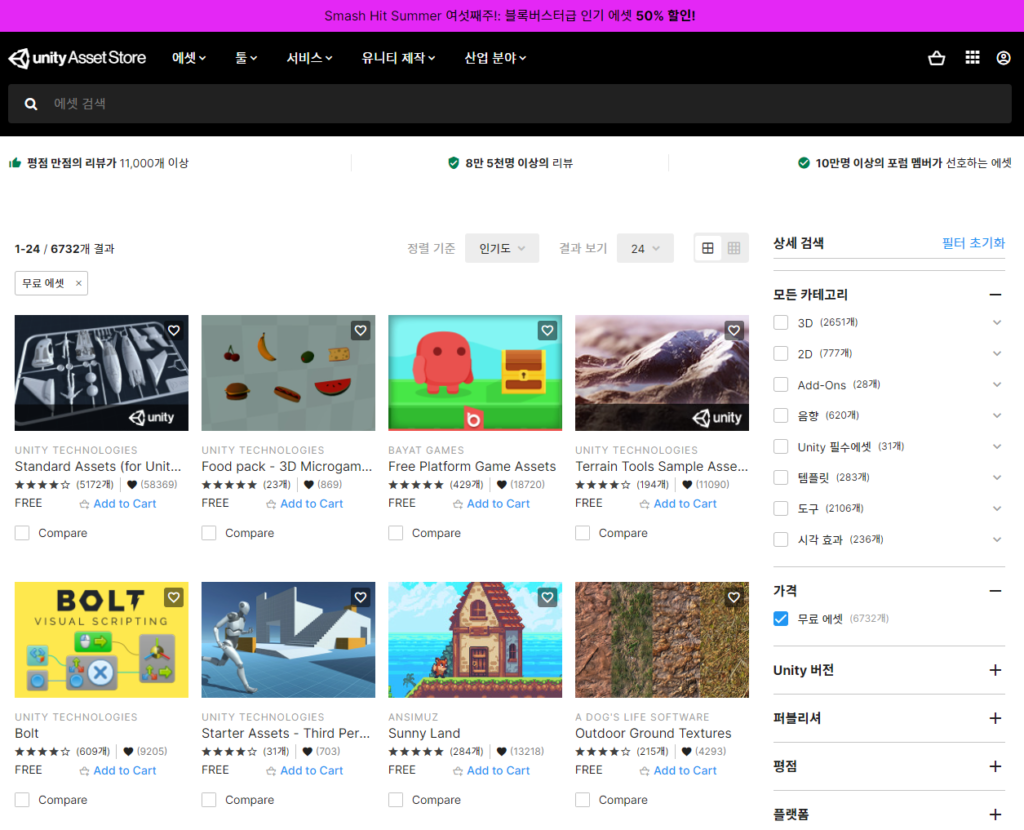1024x830 pixels.
Task: Favorite Free Platform Game Assets heart icon
Action: click(x=547, y=330)
